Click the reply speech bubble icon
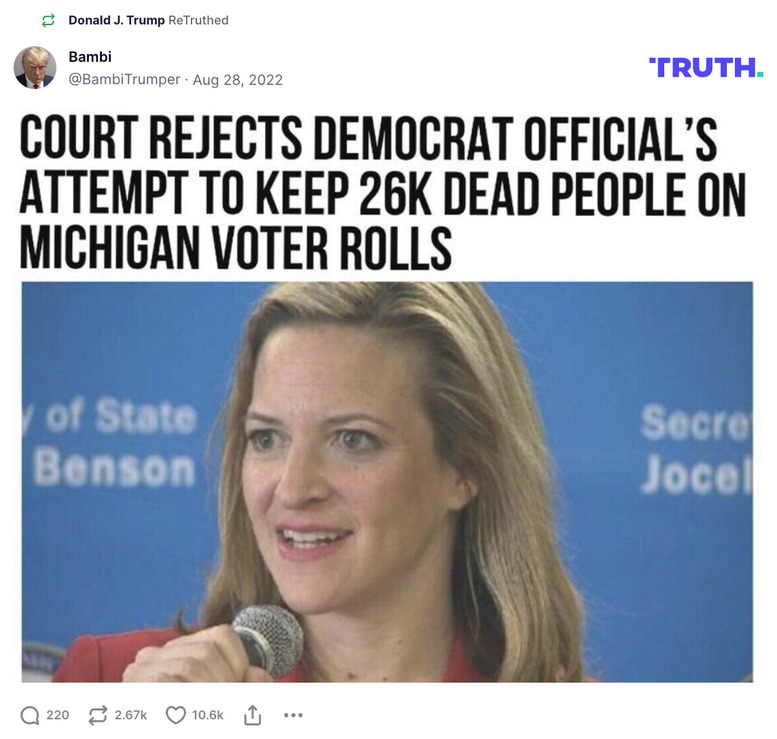This screenshot has width=777, height=739. [x=30, y=715]
